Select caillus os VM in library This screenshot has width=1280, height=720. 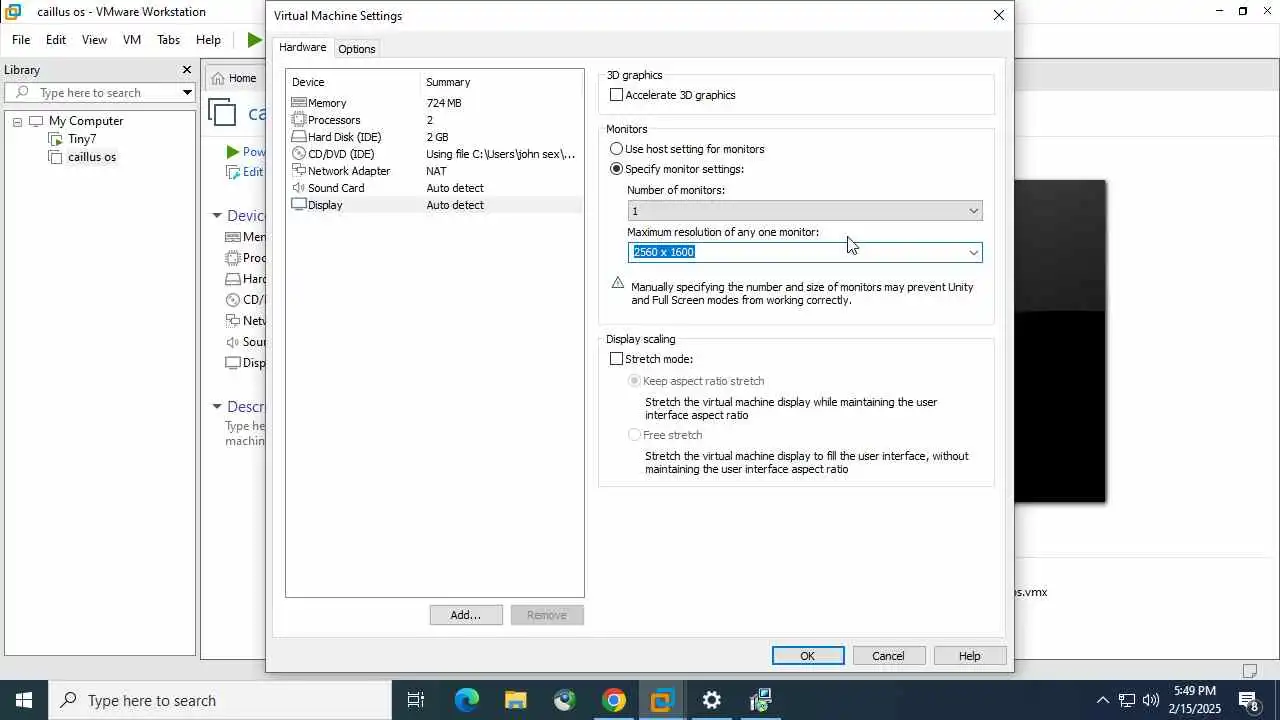[x=92, y=157]
